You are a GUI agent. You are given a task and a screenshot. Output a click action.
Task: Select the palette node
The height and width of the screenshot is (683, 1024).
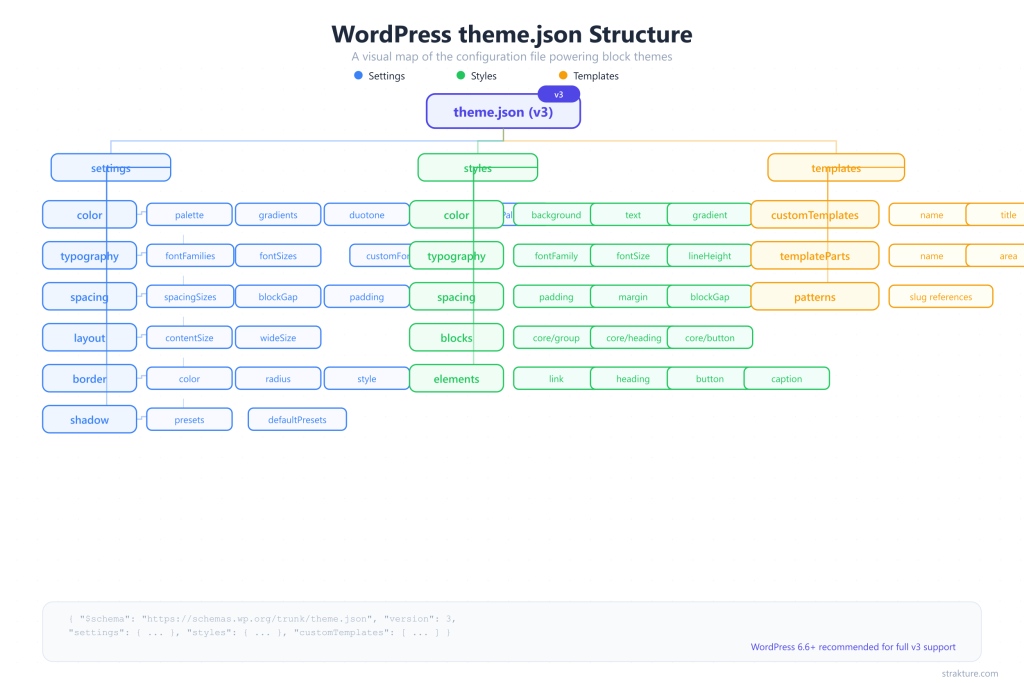pyautogui.click(x=189, y=215)
